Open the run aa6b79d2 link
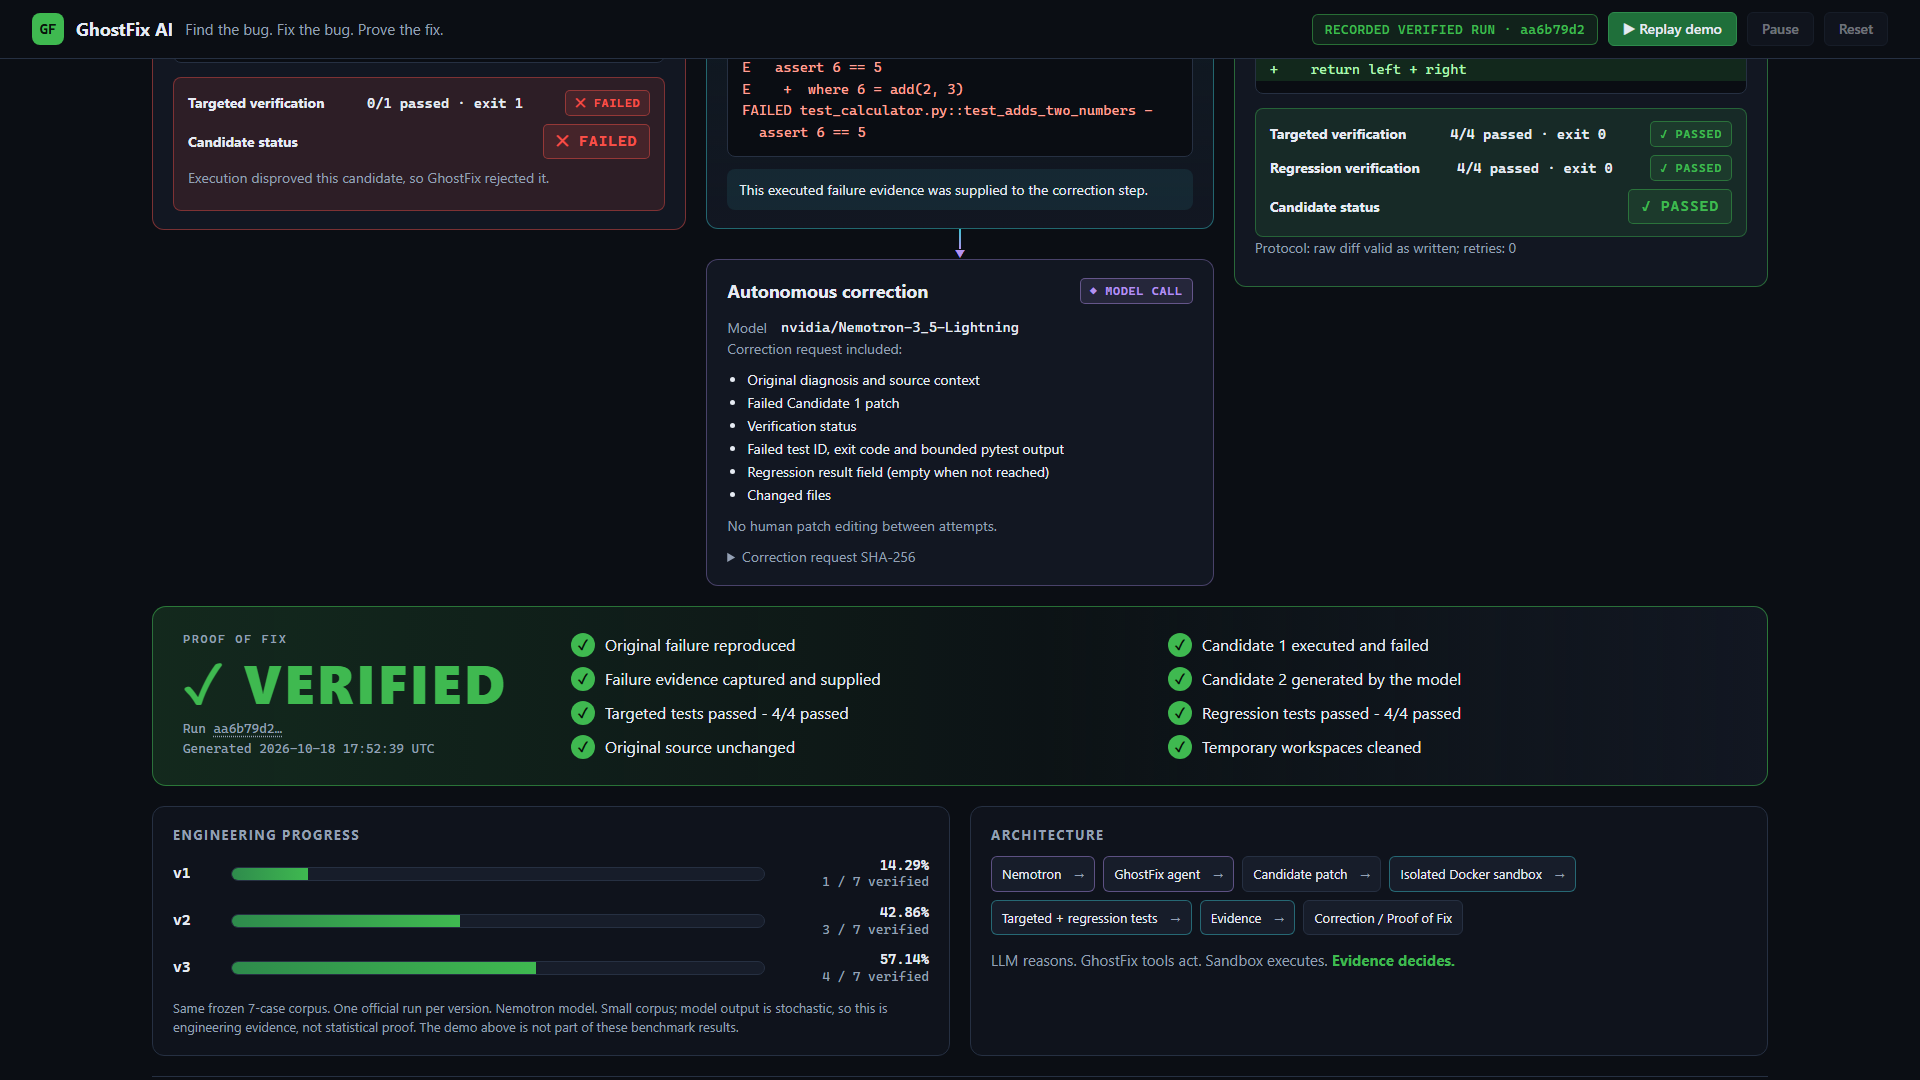 pos(247,729)
